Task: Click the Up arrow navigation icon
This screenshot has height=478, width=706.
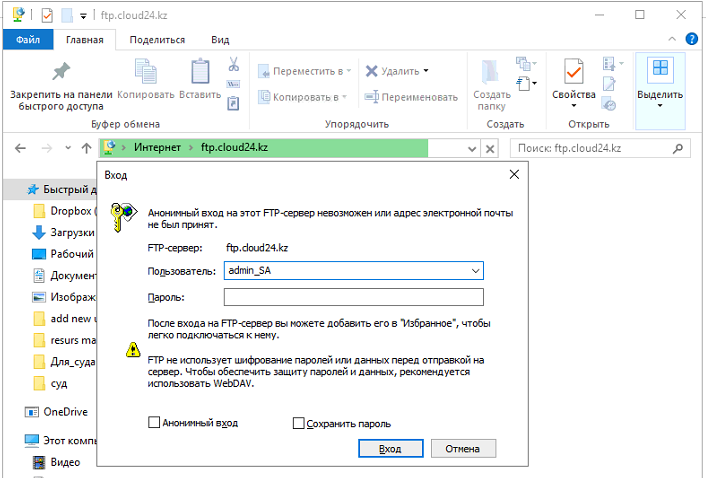Action: tap(86, 148)
